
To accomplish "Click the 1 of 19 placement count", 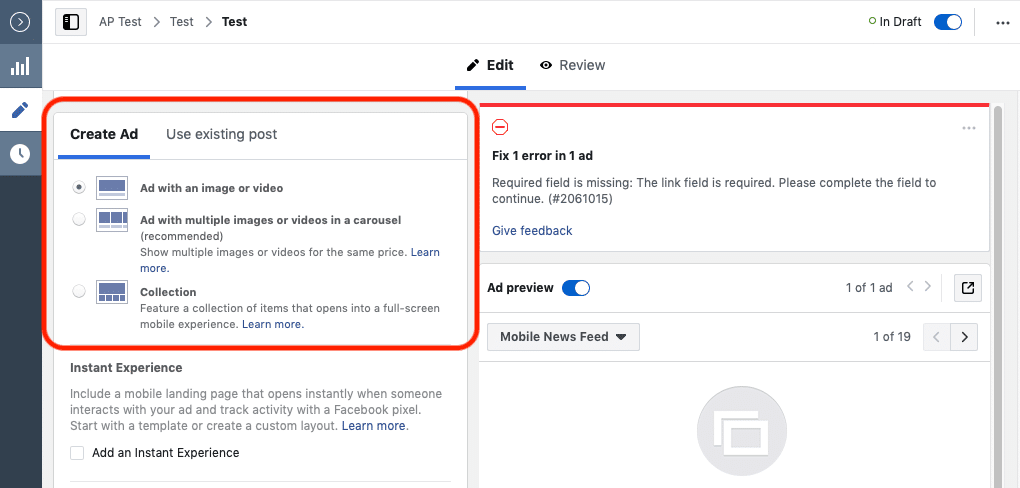I will [x=892, y=337].
